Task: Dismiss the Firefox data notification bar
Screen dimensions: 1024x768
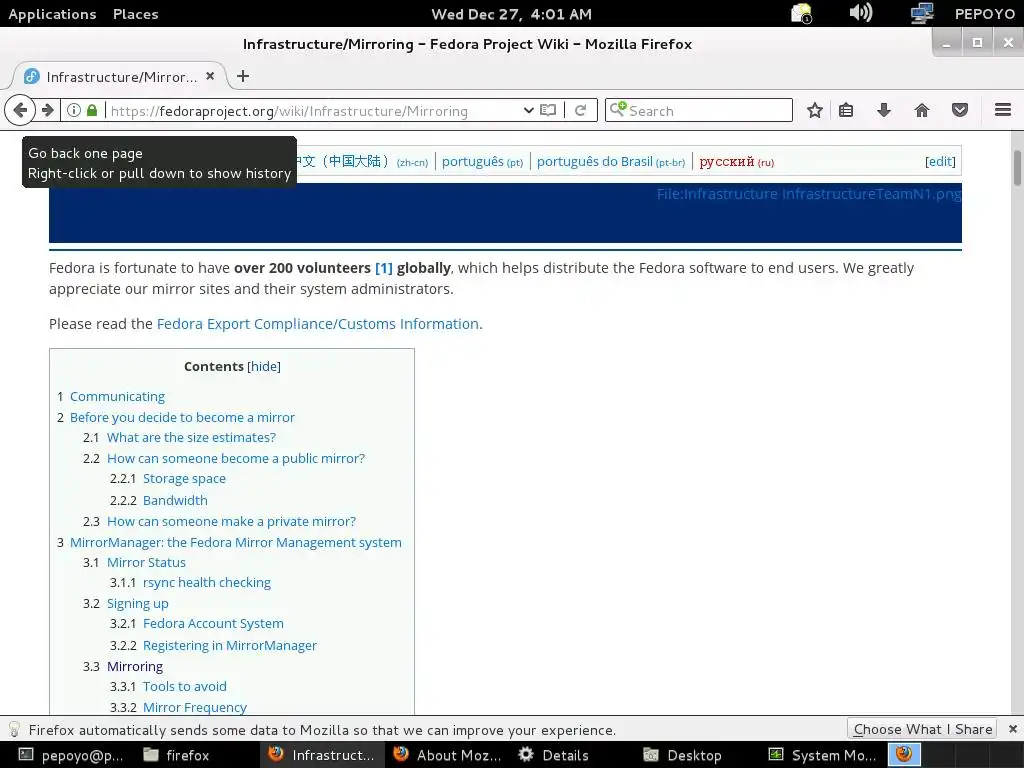Action: 1012,729
